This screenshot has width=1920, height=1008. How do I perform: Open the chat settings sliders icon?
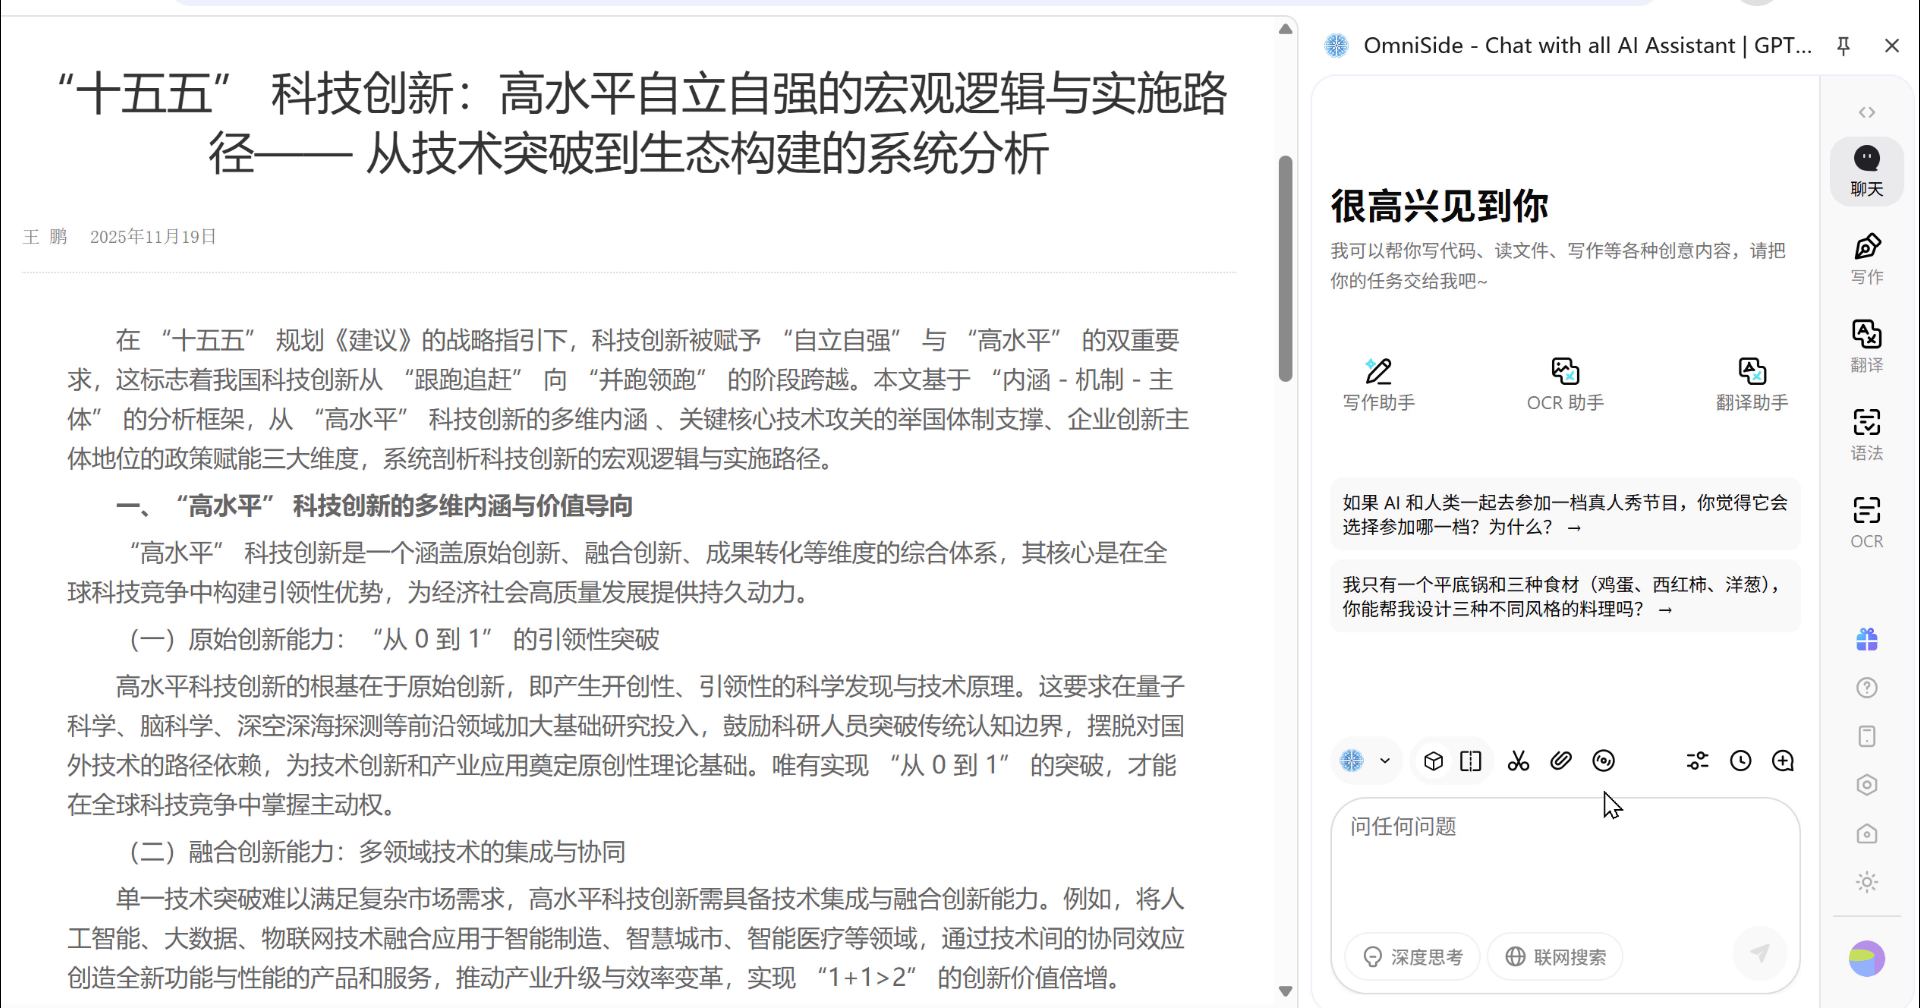pos(1697,761)
